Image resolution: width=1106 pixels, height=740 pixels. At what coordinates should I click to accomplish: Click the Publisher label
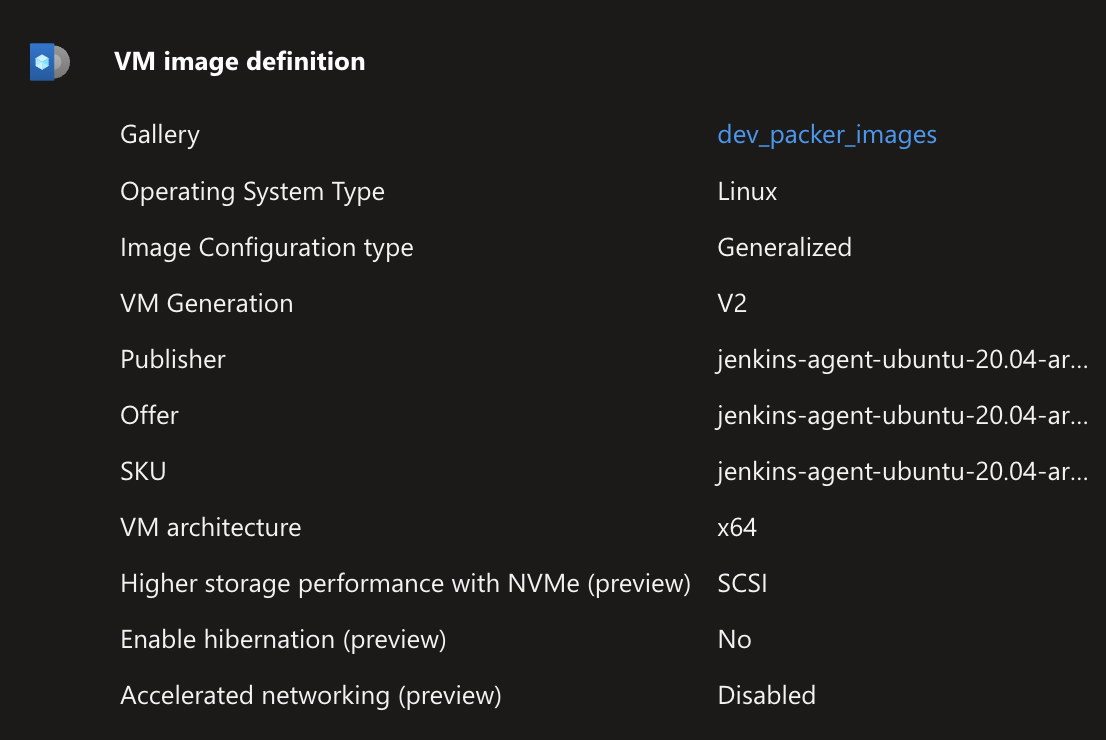point(172,359)
